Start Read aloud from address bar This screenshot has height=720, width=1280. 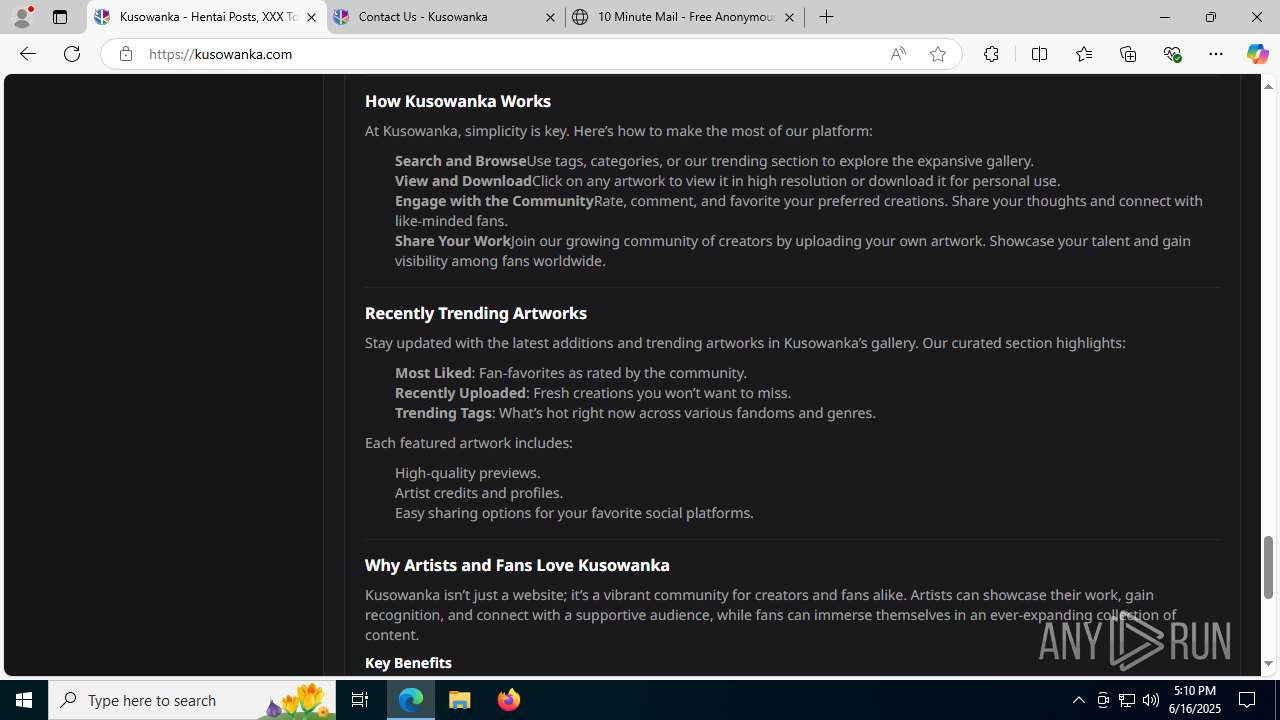coord(898,54)
